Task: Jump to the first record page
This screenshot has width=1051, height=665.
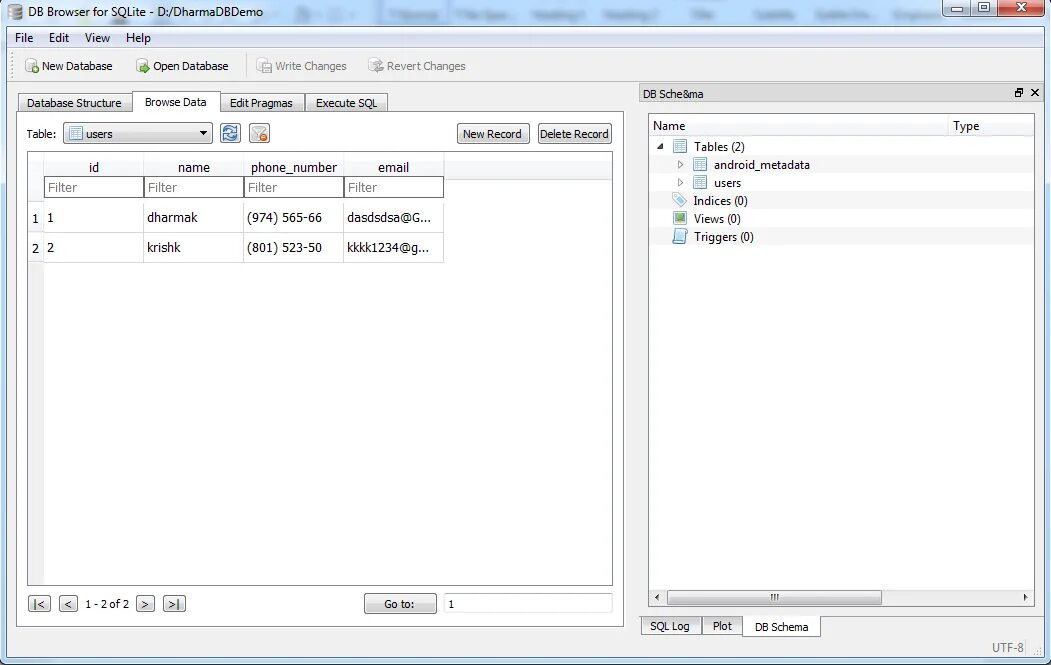Action: 40,604
